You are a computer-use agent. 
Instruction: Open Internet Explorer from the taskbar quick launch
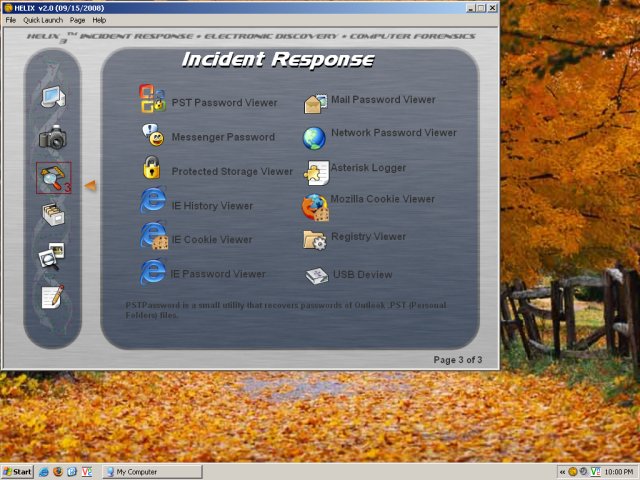[x=44, y=472]
